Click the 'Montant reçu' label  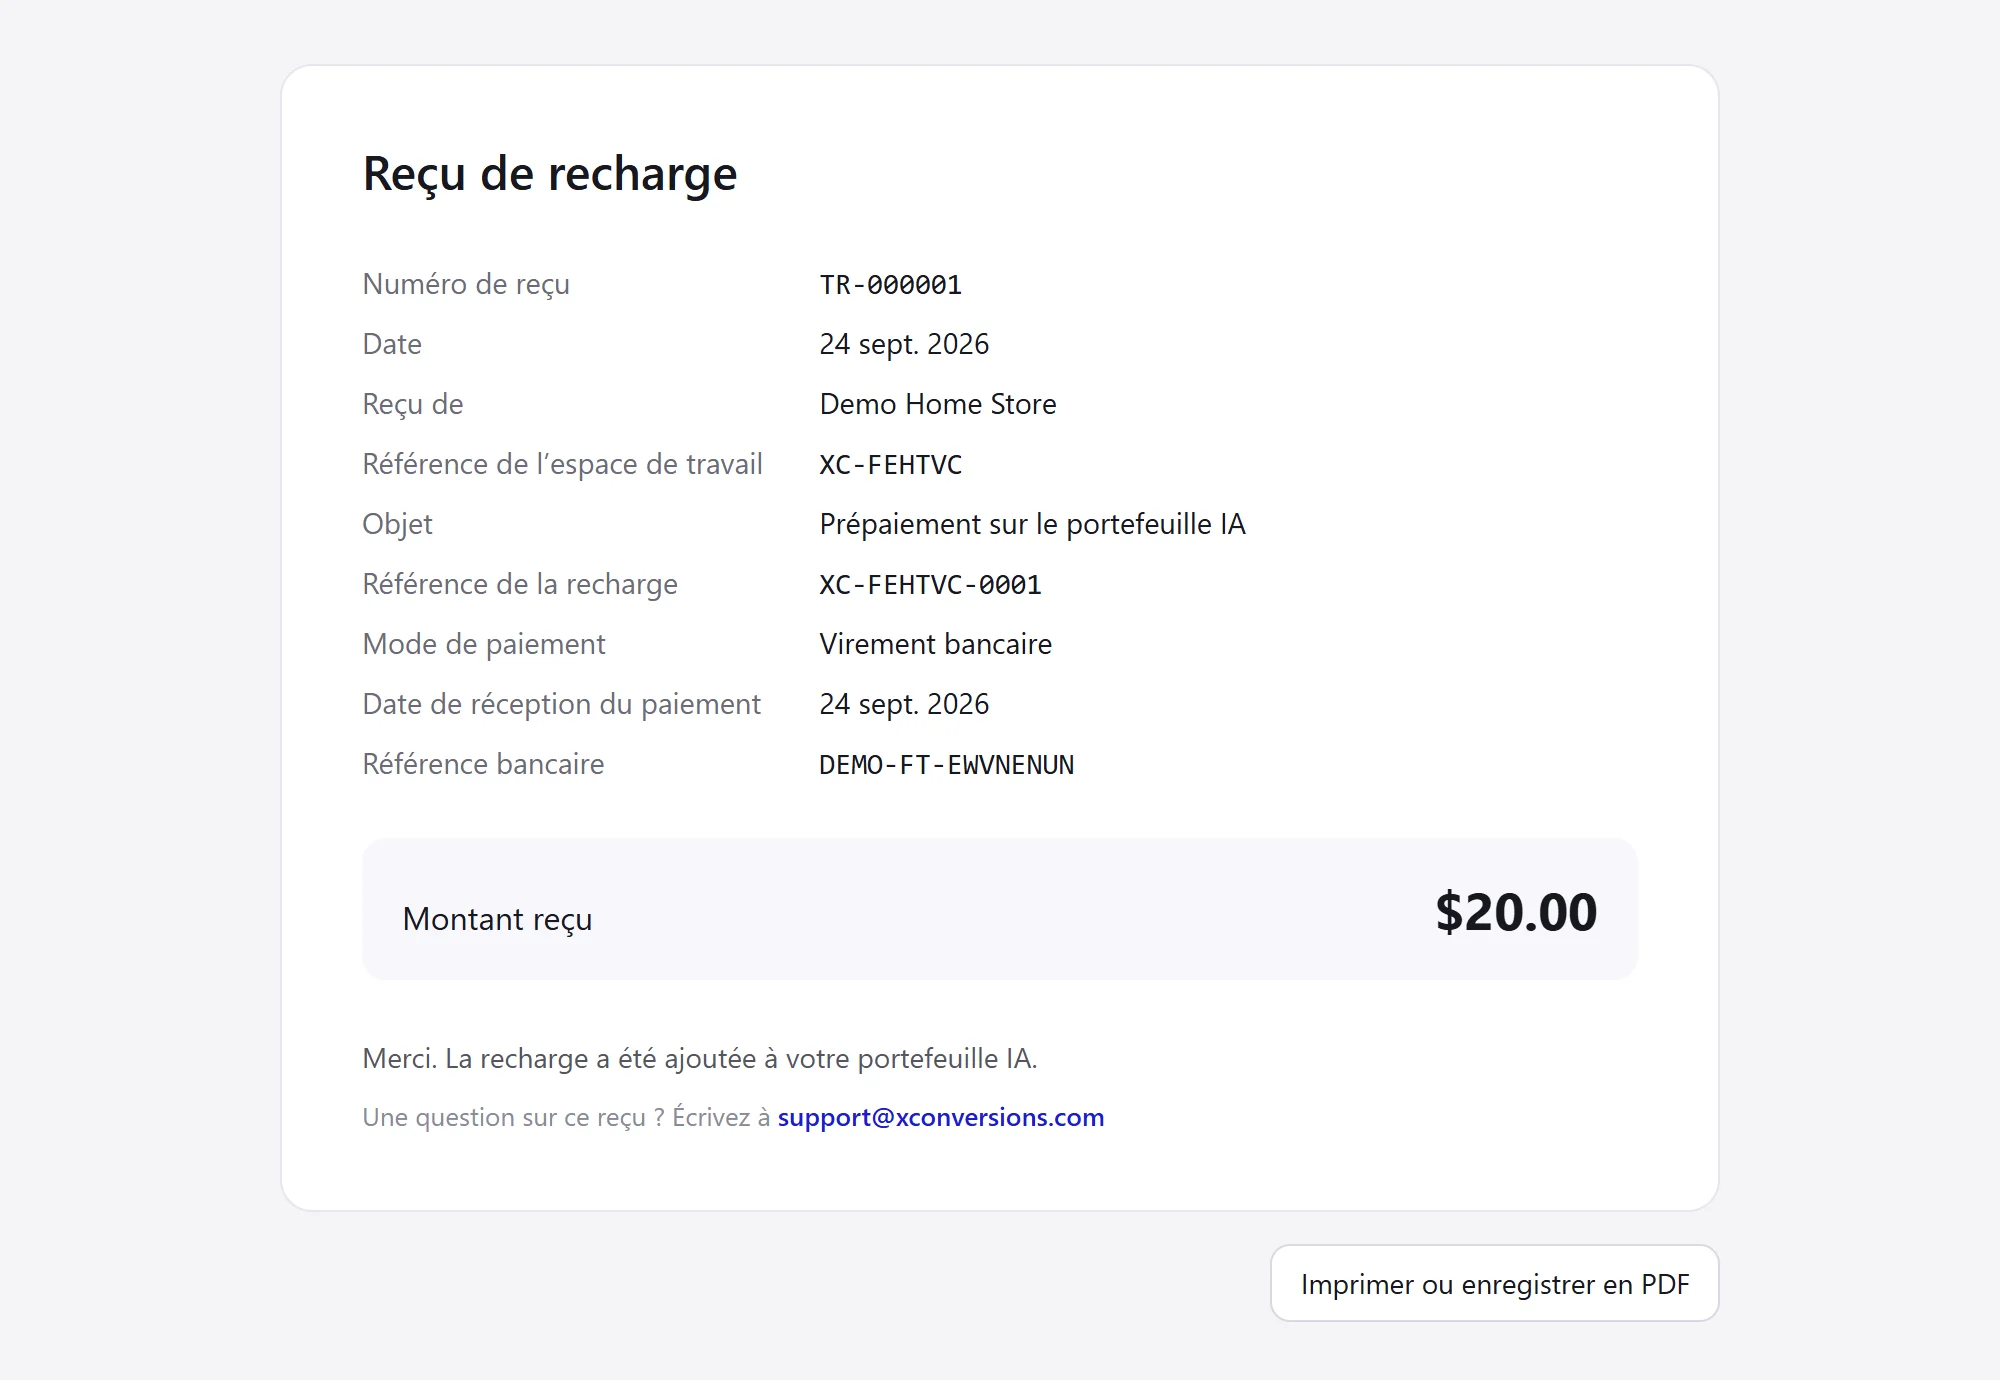497,919
